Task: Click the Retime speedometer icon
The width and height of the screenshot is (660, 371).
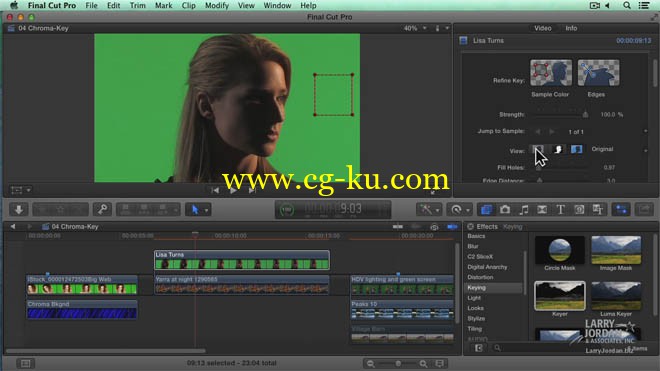Action: point(456,209)
